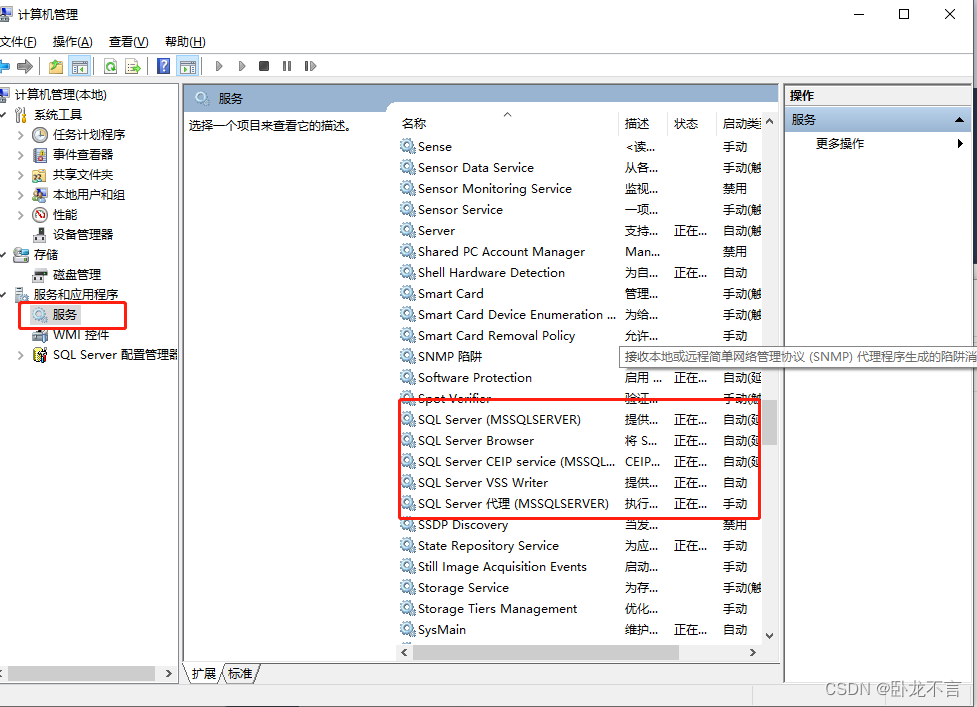977x707 pixels.
Task: Expand the 任务计划程序 node
Action: tap(21, 135)
